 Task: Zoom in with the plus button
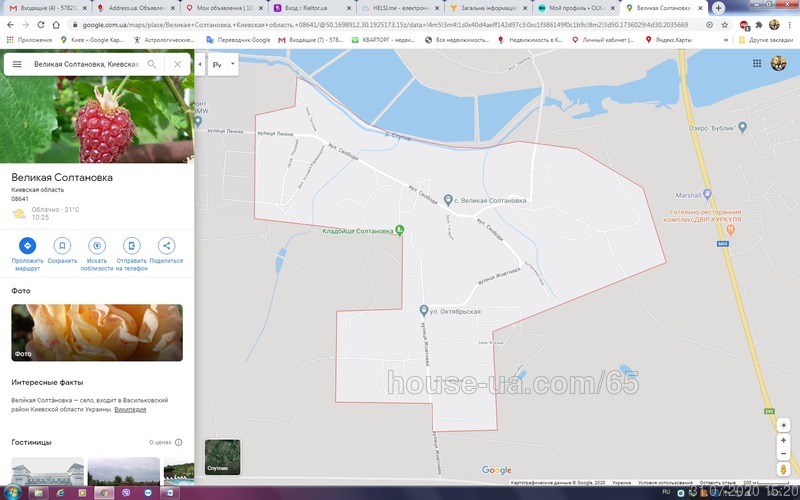point(784,440)
